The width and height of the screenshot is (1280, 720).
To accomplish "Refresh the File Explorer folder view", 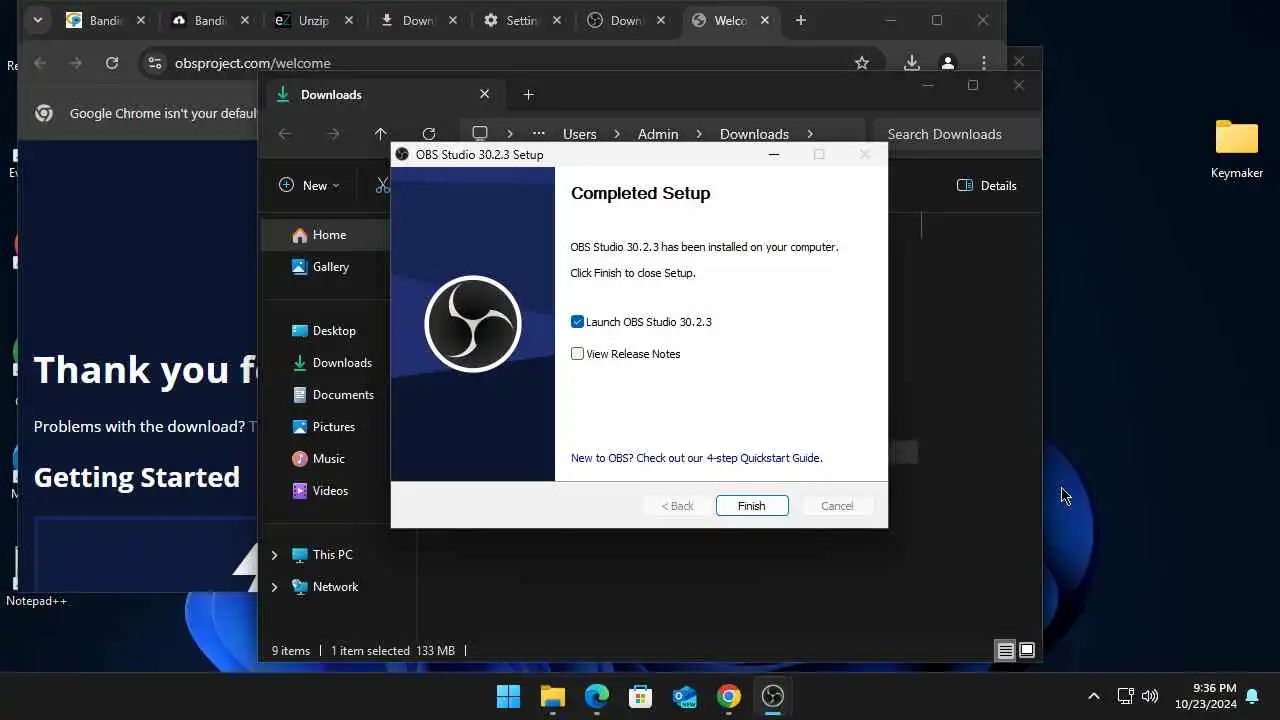I will click(429, 134).
